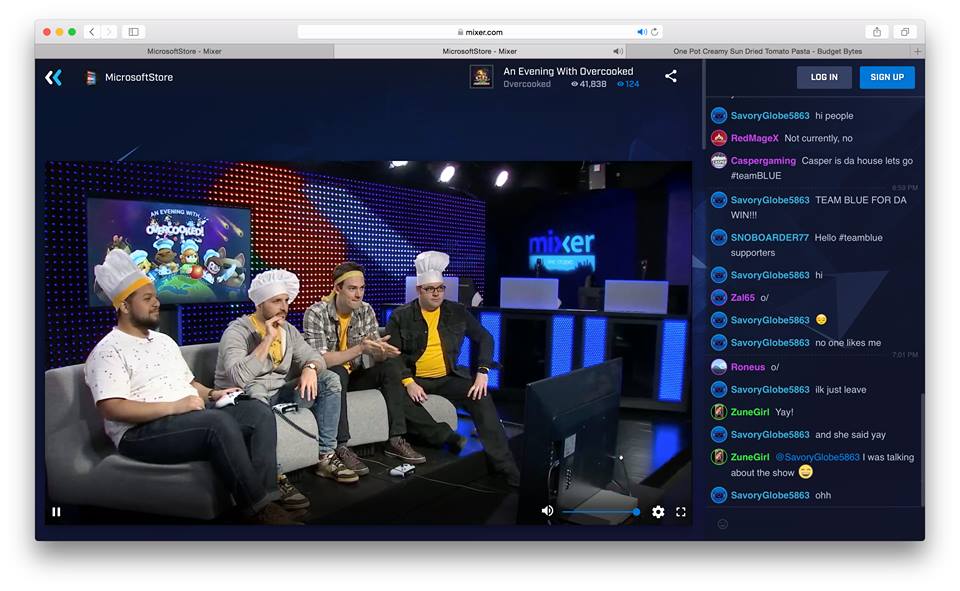This screenshot has height=591, width=960.
Task: Click Roneus username in chat
Action: coord(748,367)
